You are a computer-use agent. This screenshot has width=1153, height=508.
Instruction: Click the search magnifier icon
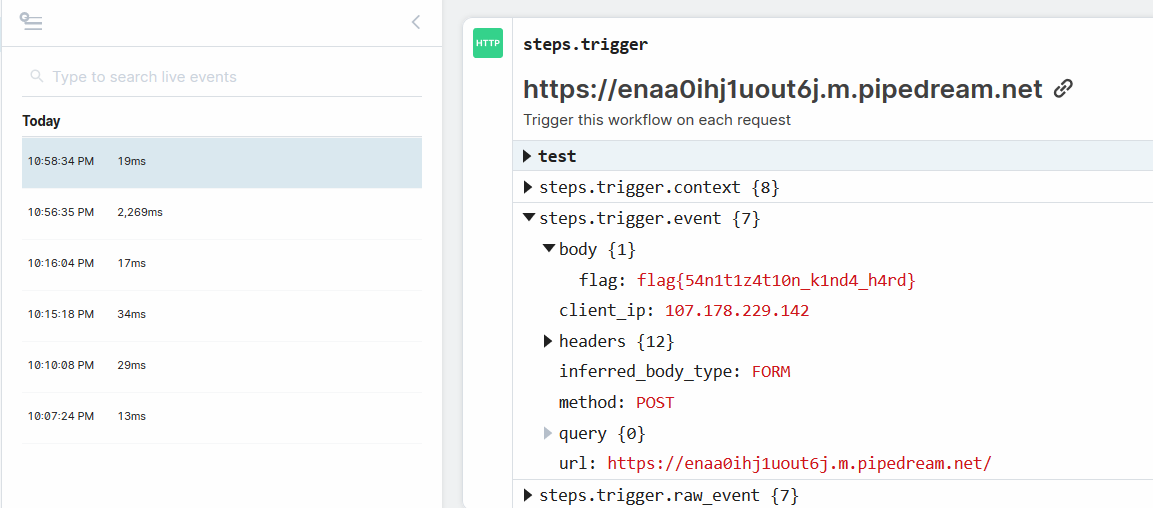35,76
